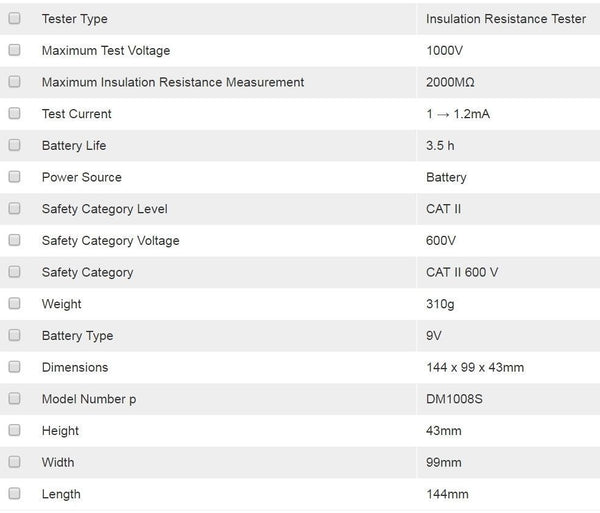Check the Length checkbox

tap(14, 494)
